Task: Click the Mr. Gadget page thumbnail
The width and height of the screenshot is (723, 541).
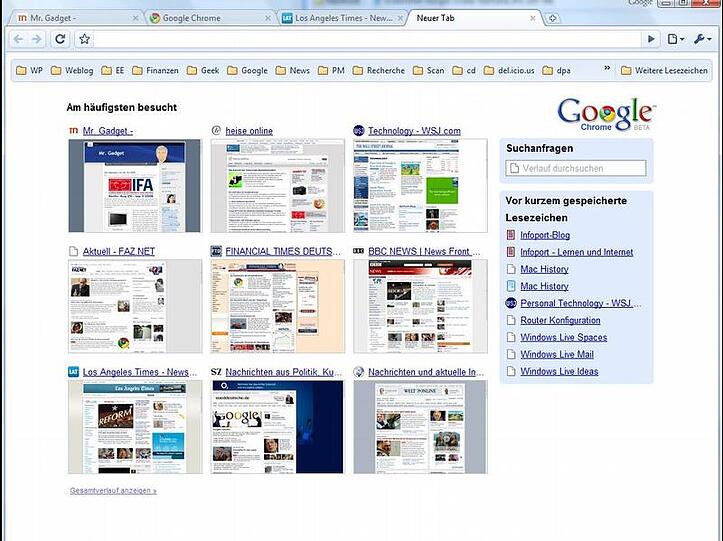Action: 135,186
